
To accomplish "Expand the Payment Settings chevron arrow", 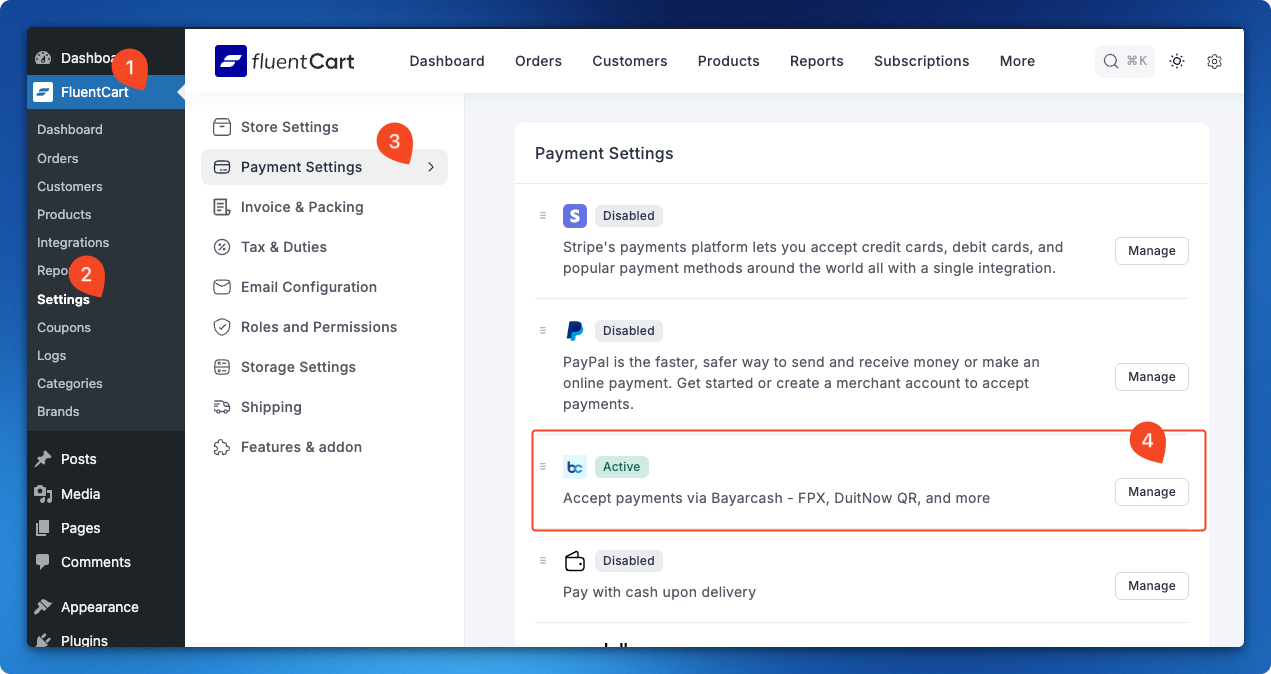I will tap(431, 167).
